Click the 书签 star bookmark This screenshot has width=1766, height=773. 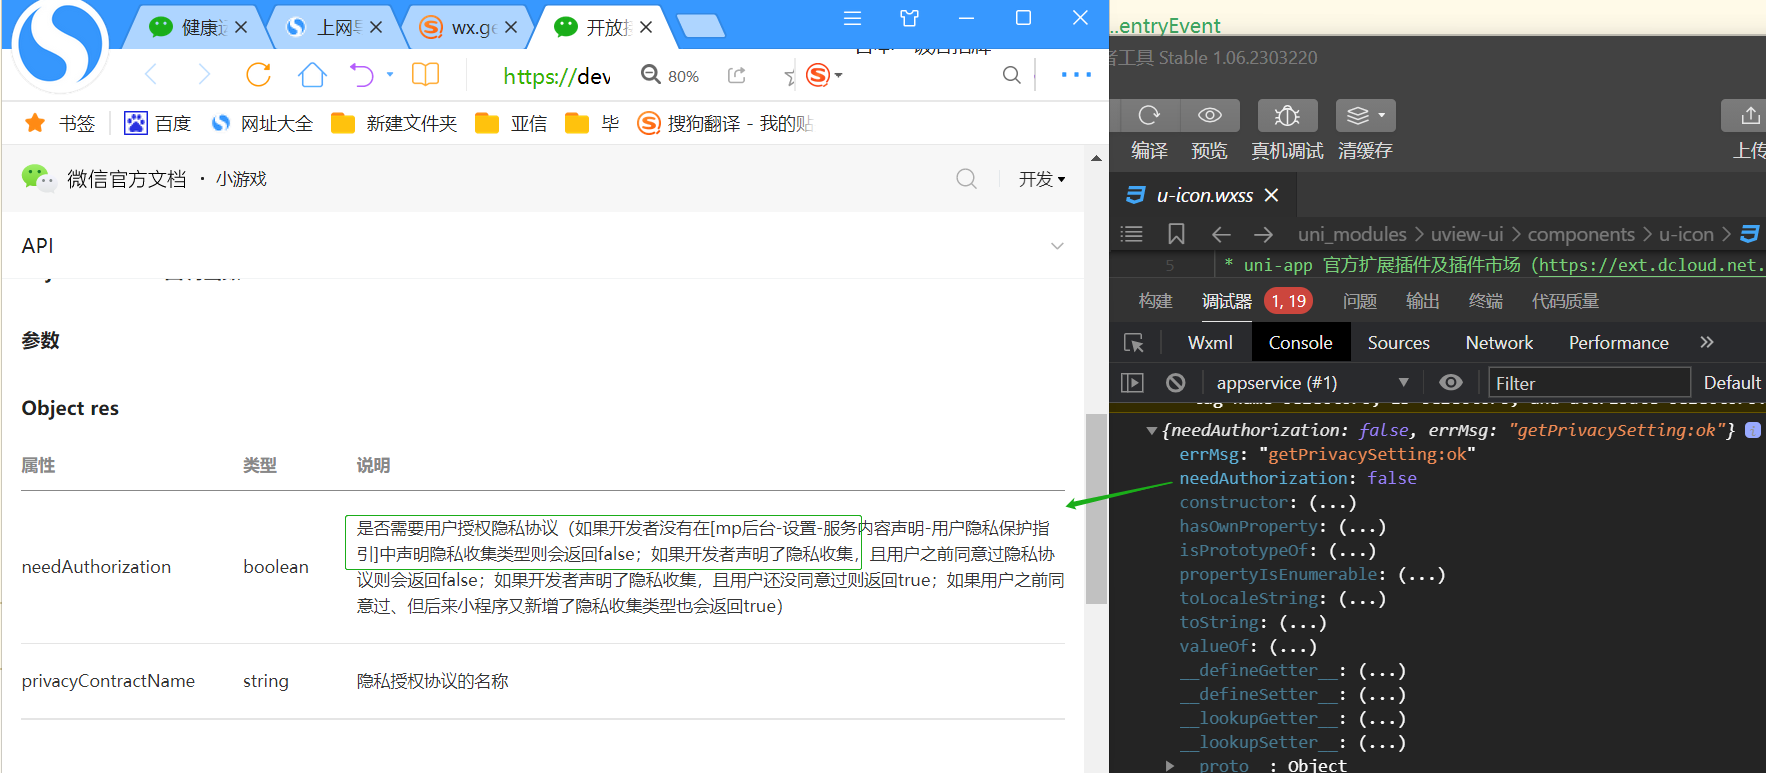click(x=35, y=123)
